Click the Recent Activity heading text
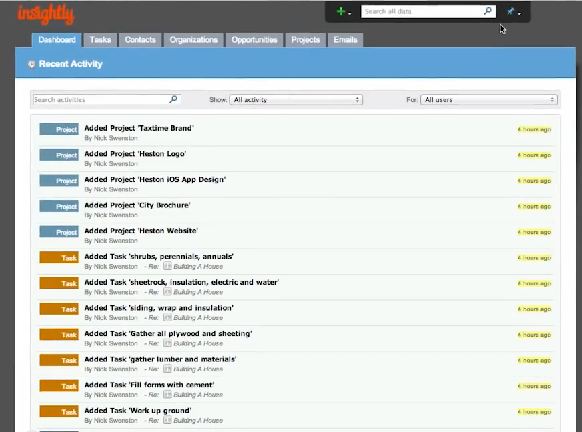This screenshot has height=432, width=582. [71, 64]
